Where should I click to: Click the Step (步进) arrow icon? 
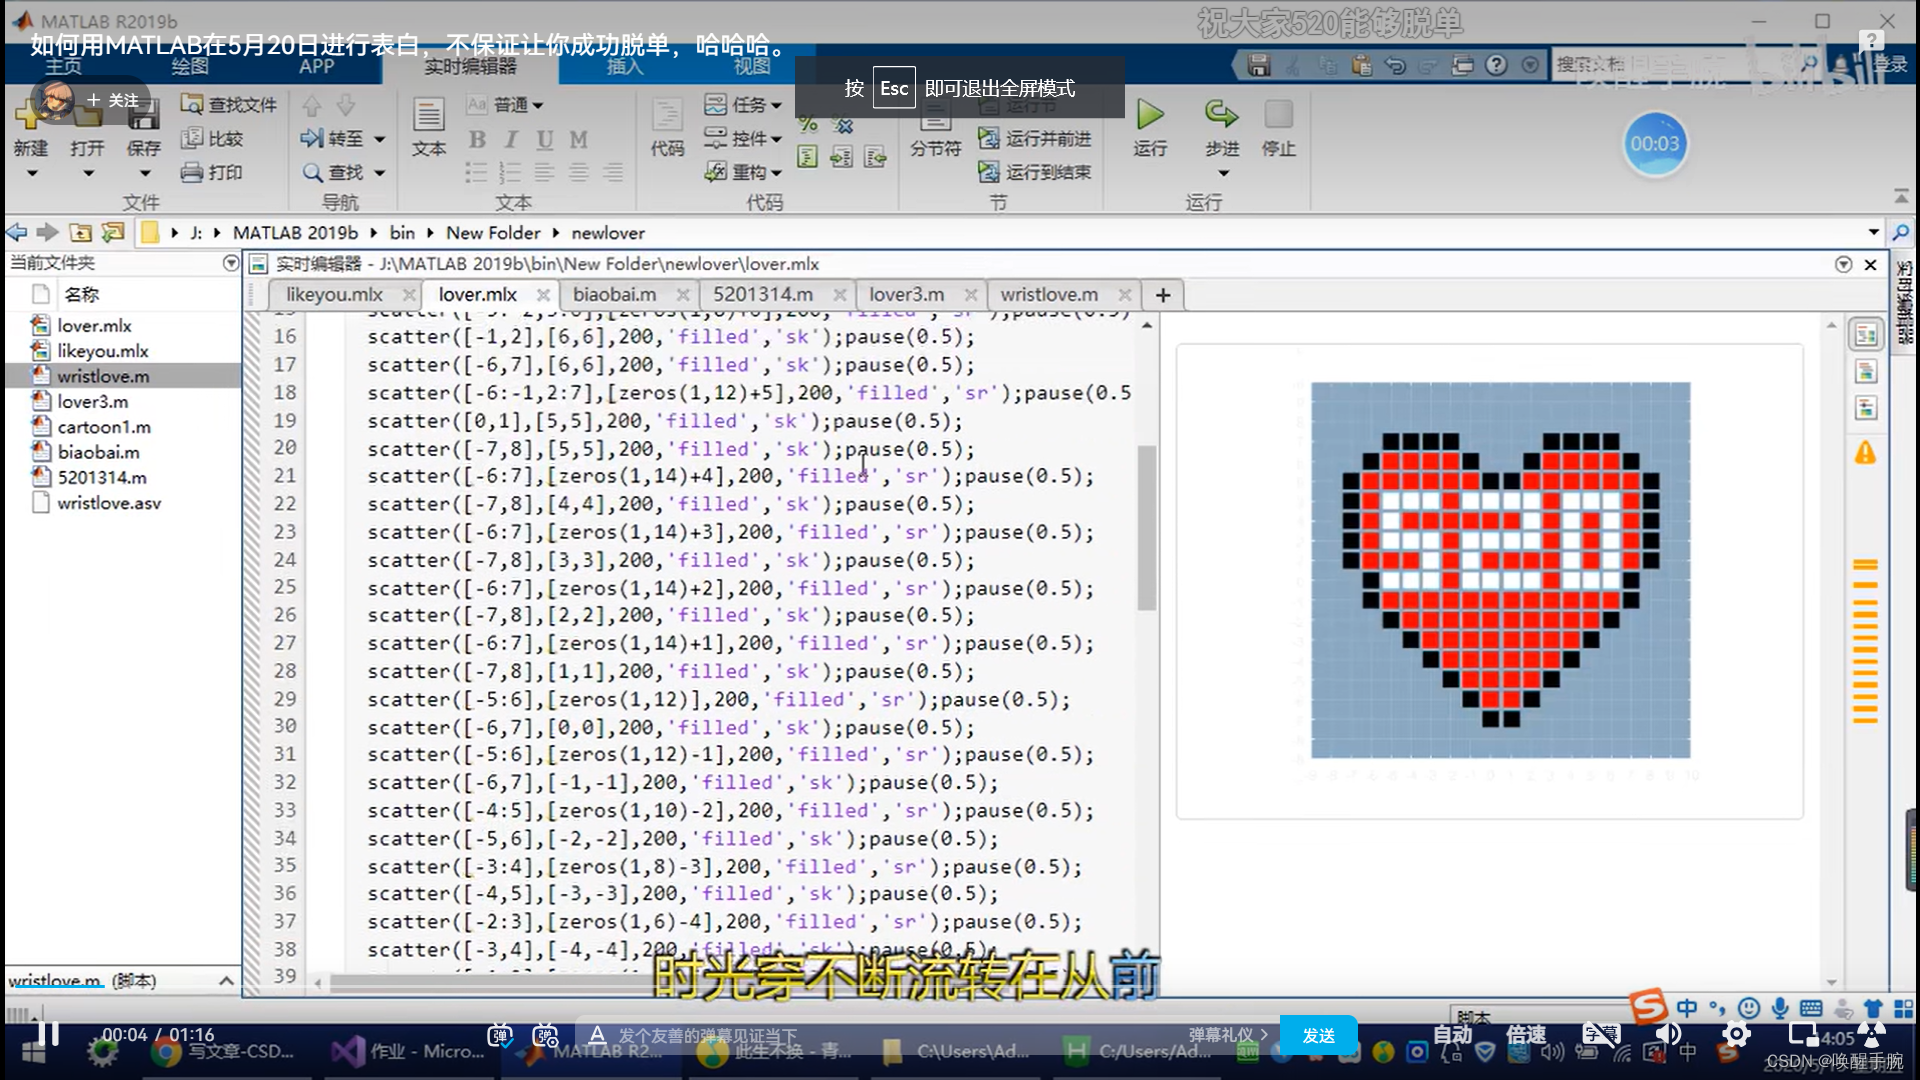[x=1221, y=113]
